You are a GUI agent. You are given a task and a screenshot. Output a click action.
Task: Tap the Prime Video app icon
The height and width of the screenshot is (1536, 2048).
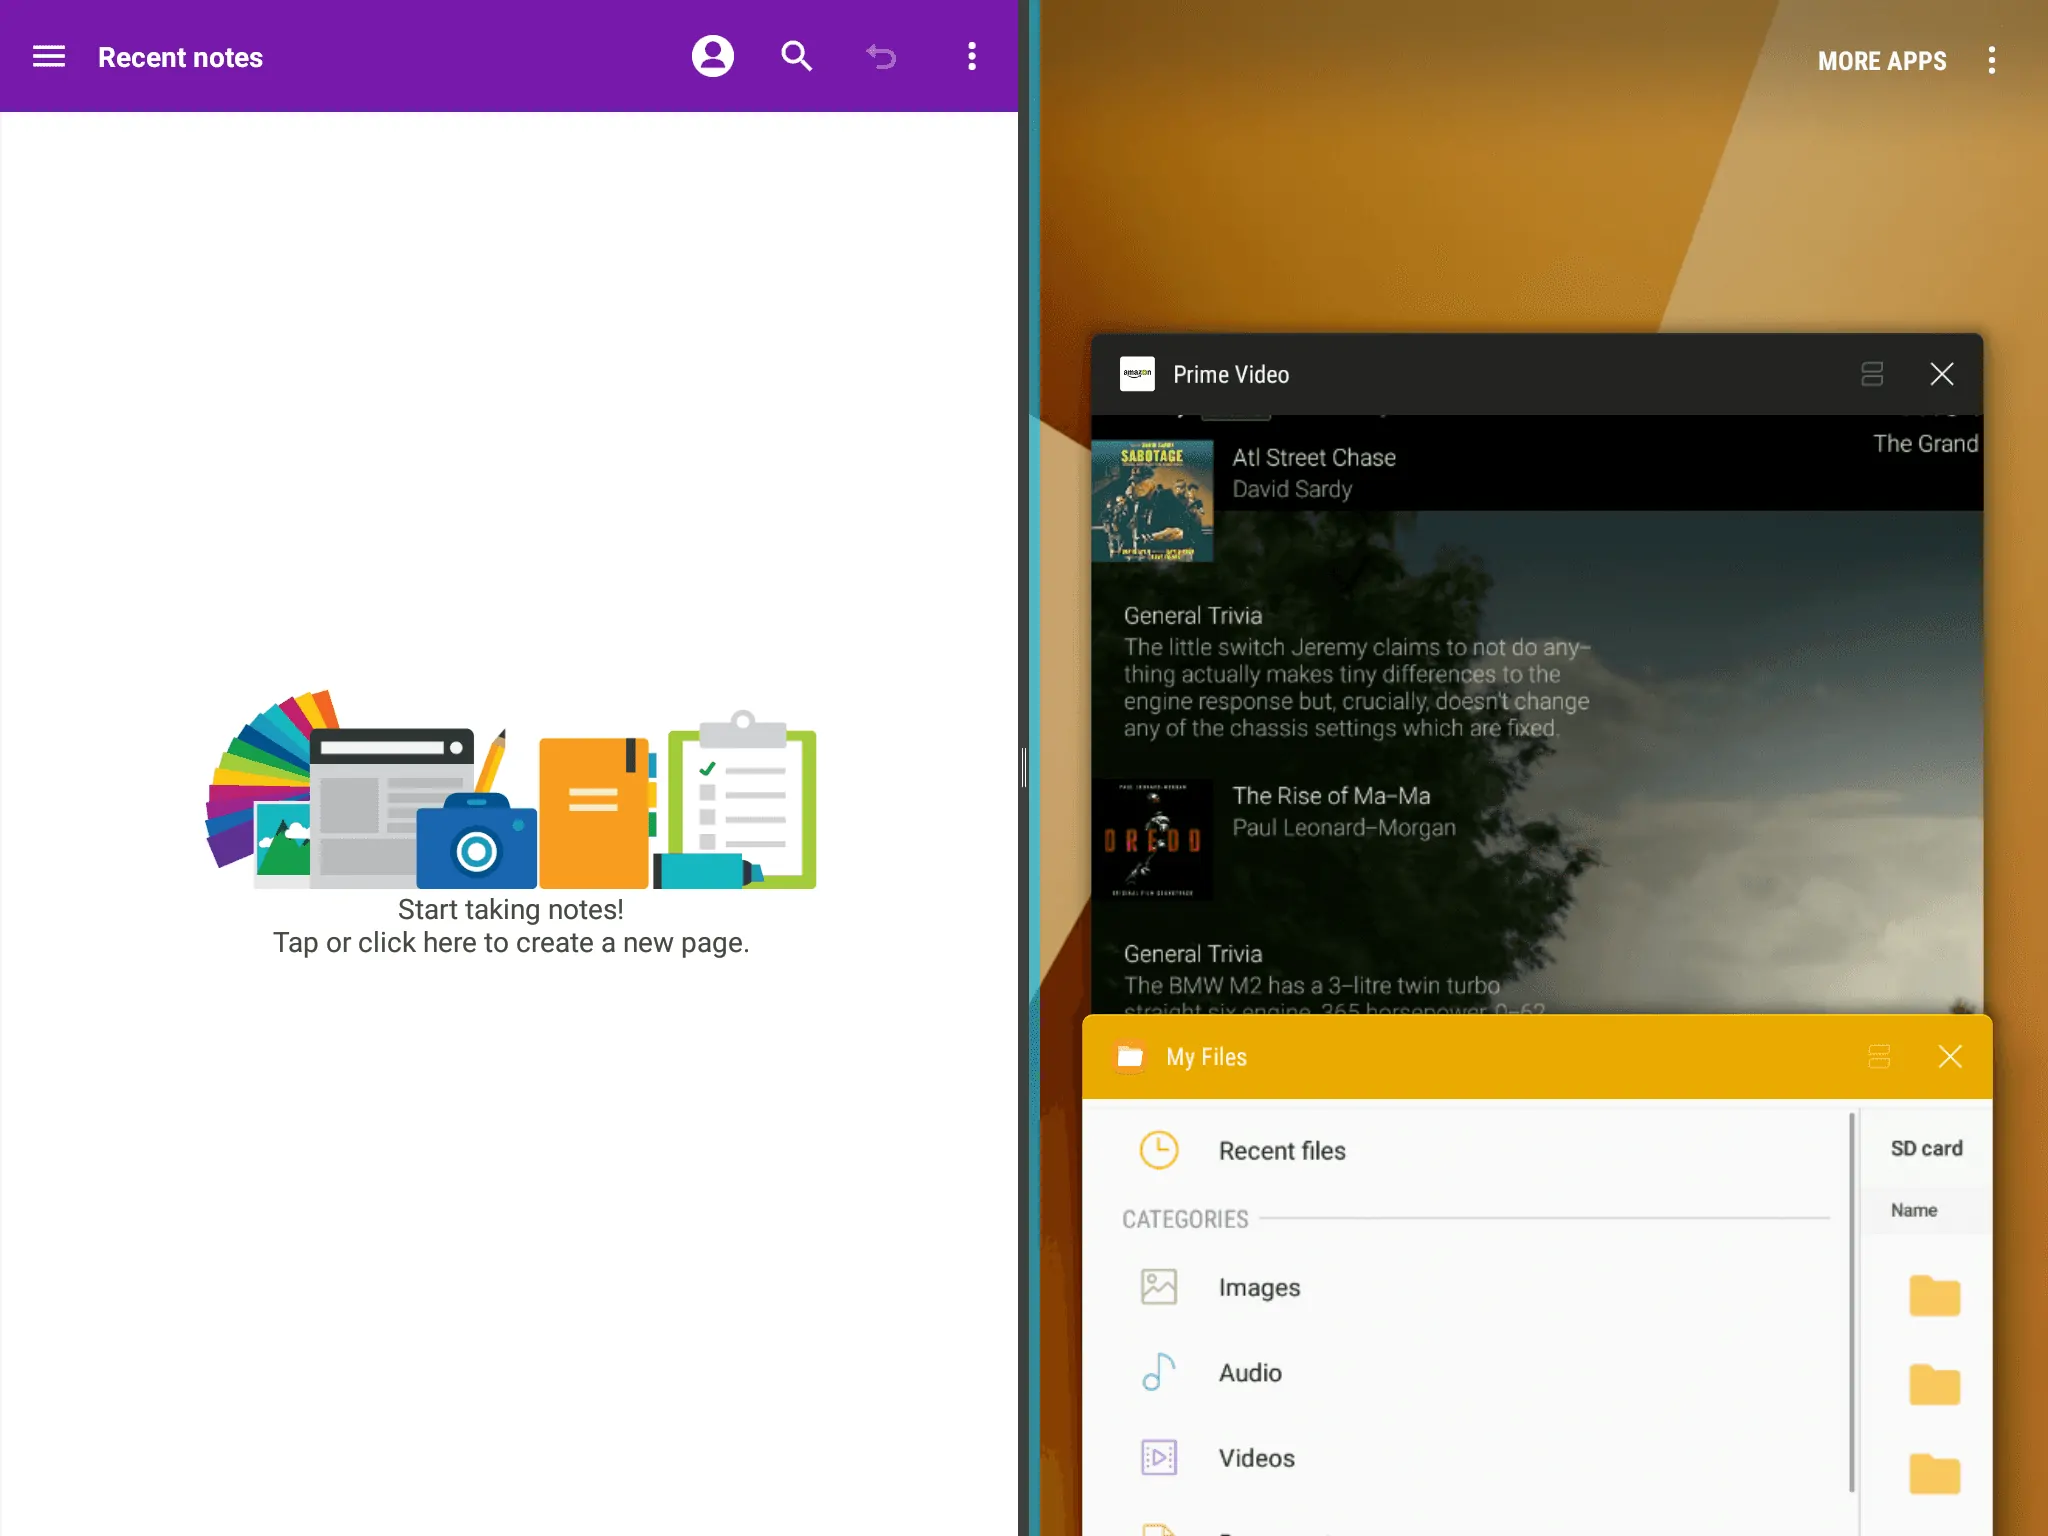[x=1137, y=374]
